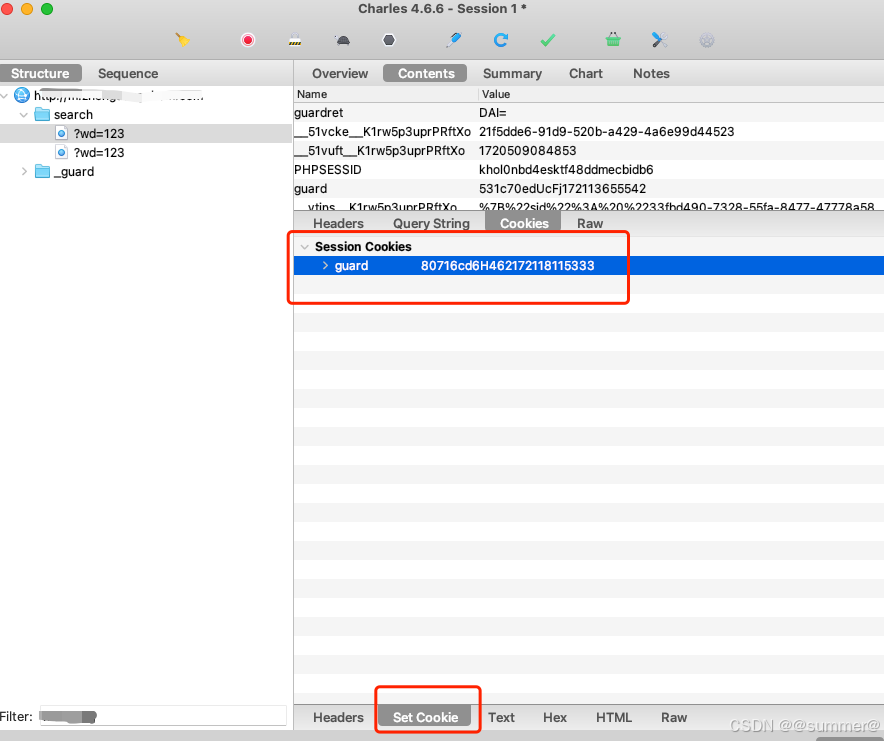Expand the guard session cookie row

click(325, 266)
